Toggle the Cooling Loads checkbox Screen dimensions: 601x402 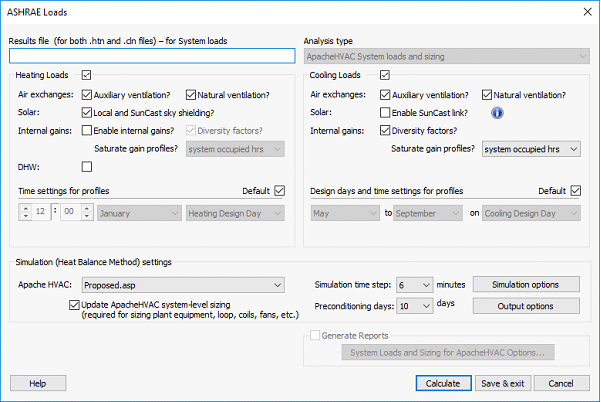[x=386, y=75]
